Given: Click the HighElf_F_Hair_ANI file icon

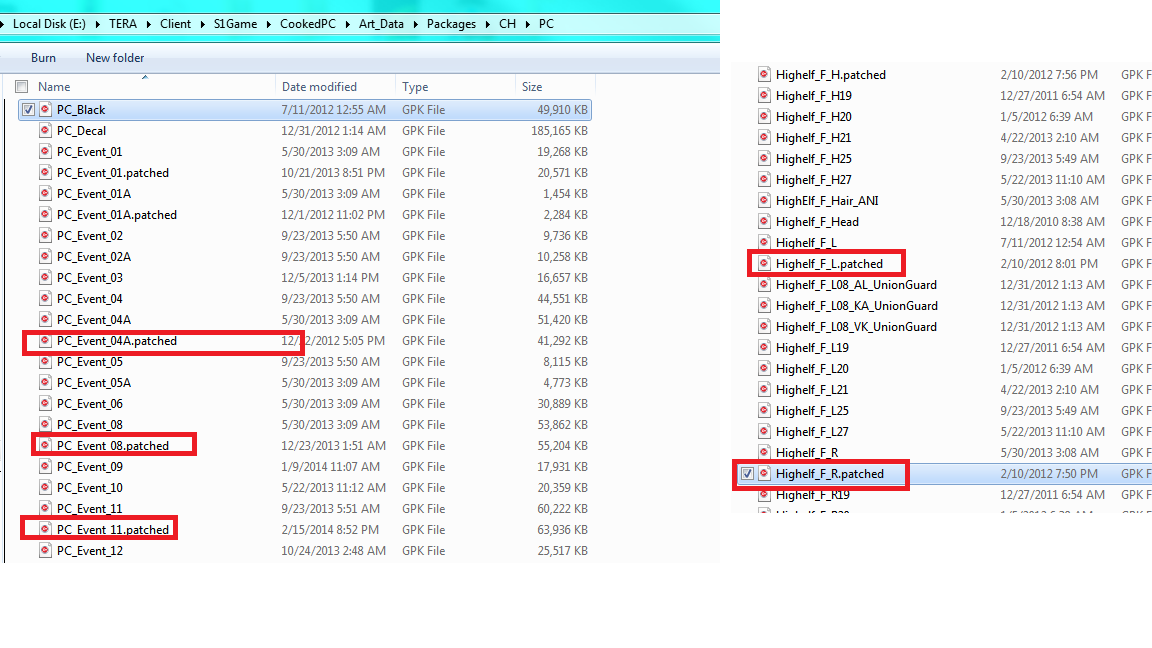Looking at the screenshot, I should pos(764,201).
